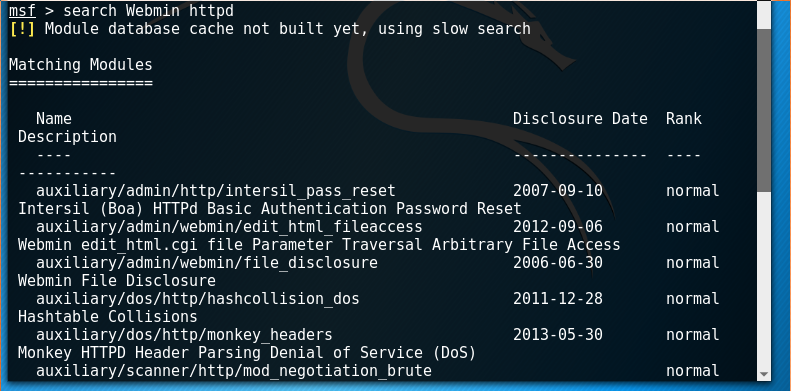The width and height of the screenshot is (791, 391).
Task: Click the 'Disclosure Date' column header
Action: pos(580,119)
